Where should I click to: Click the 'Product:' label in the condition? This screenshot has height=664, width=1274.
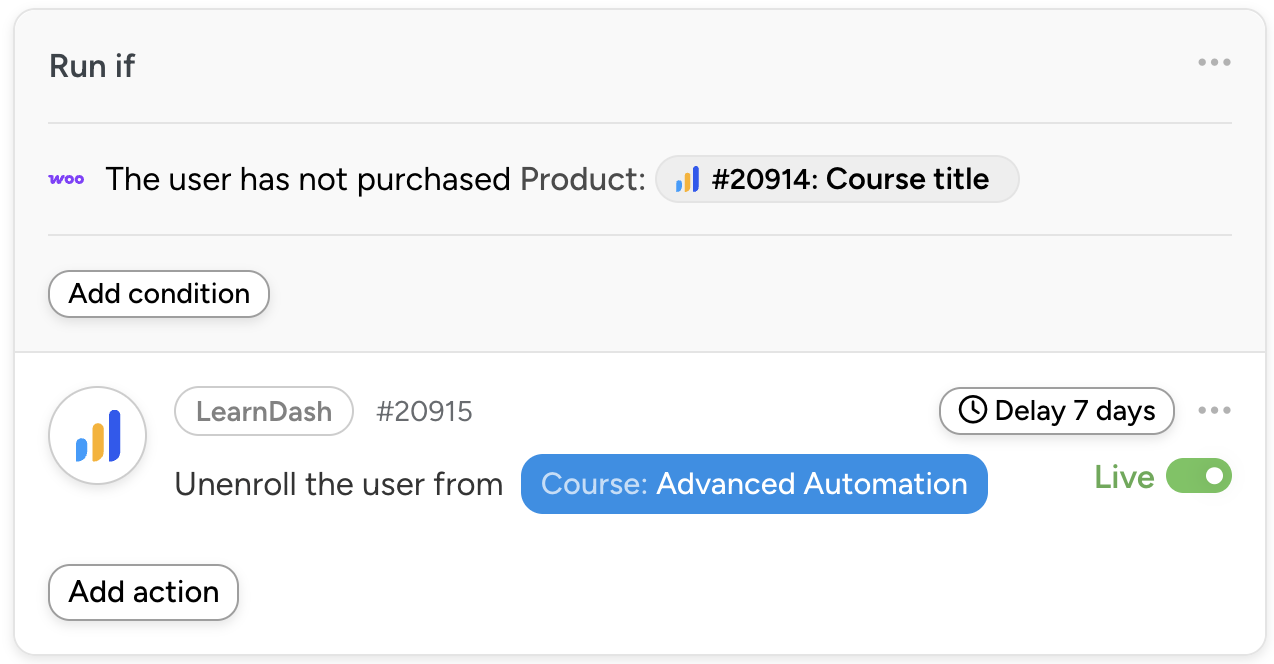[583, 180]
